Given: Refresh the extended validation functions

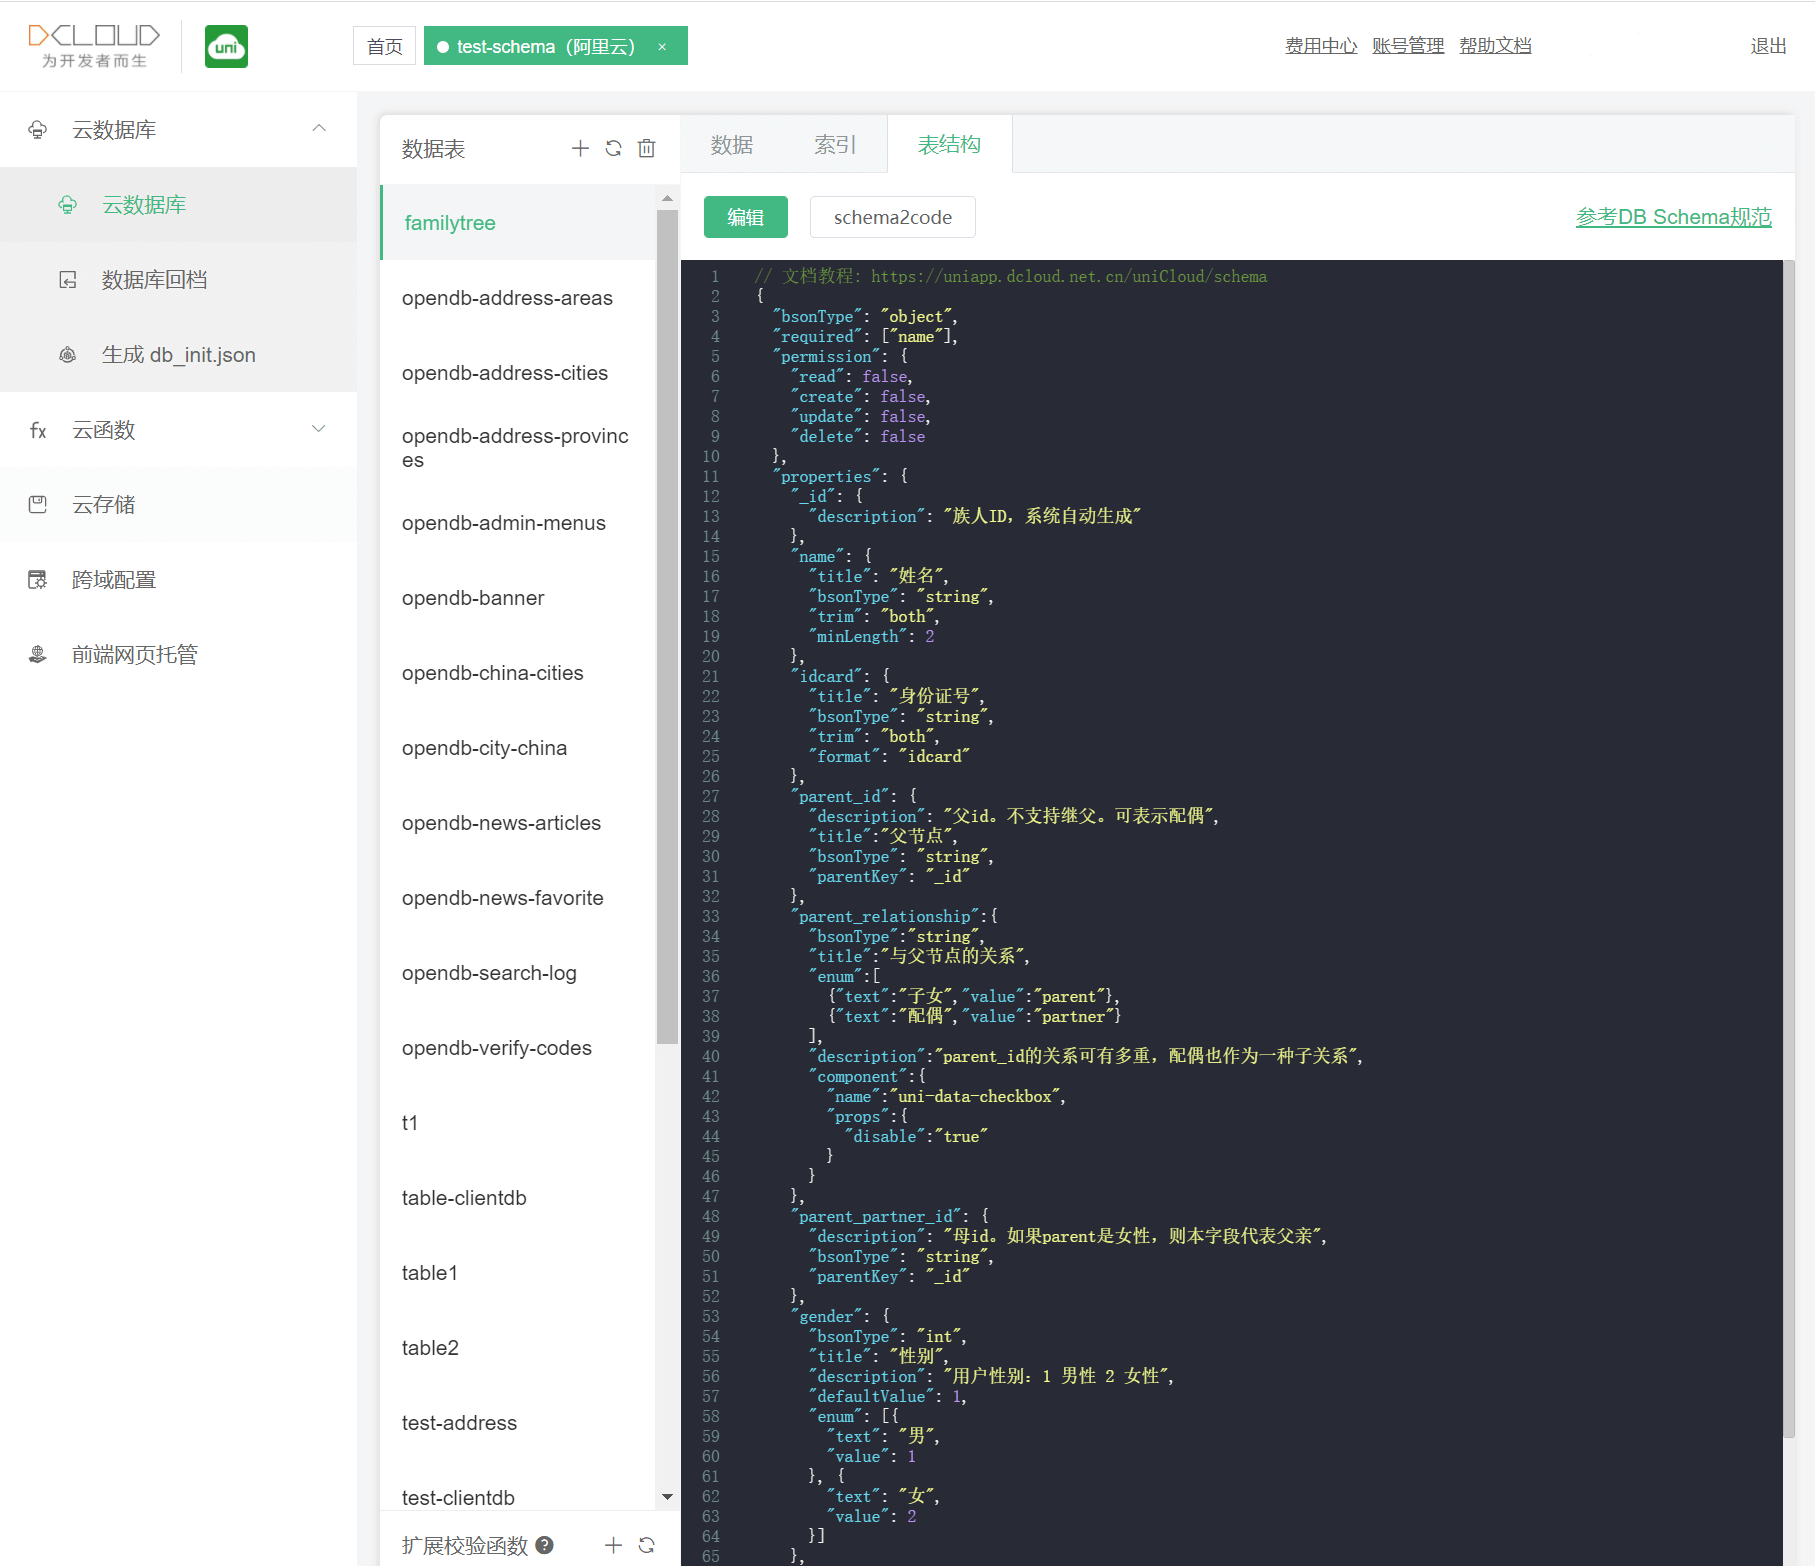Looking at the screenshot, I should 647,1545.
